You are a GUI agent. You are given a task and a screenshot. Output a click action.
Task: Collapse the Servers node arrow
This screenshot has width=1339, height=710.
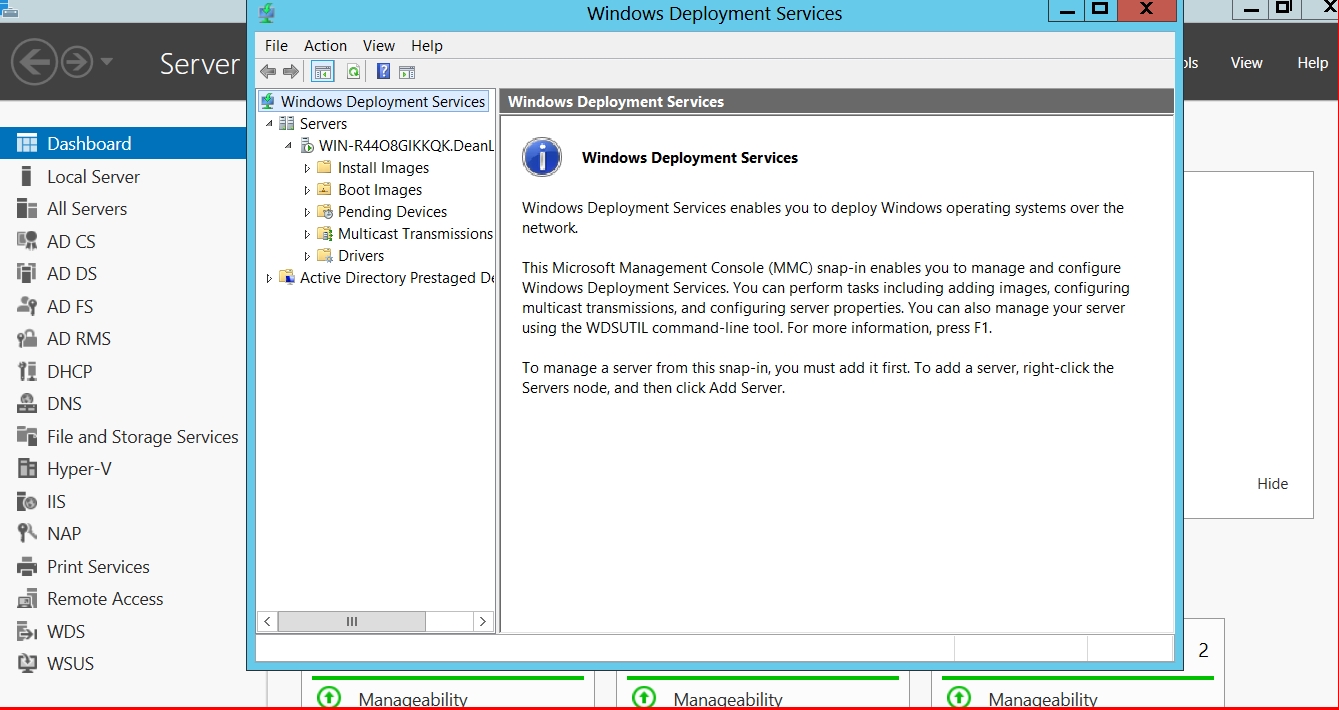269,124
